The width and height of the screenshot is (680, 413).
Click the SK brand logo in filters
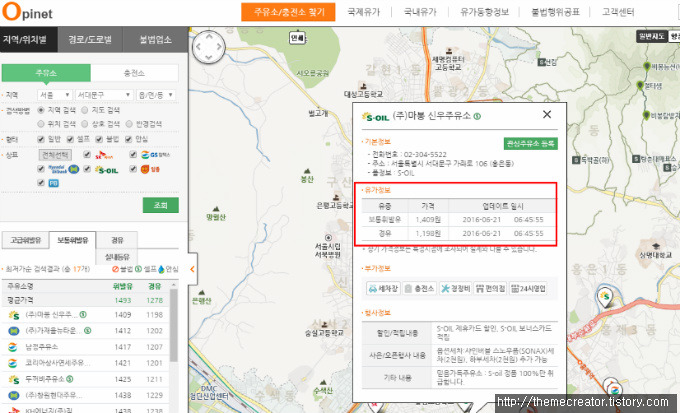point(104,155)
